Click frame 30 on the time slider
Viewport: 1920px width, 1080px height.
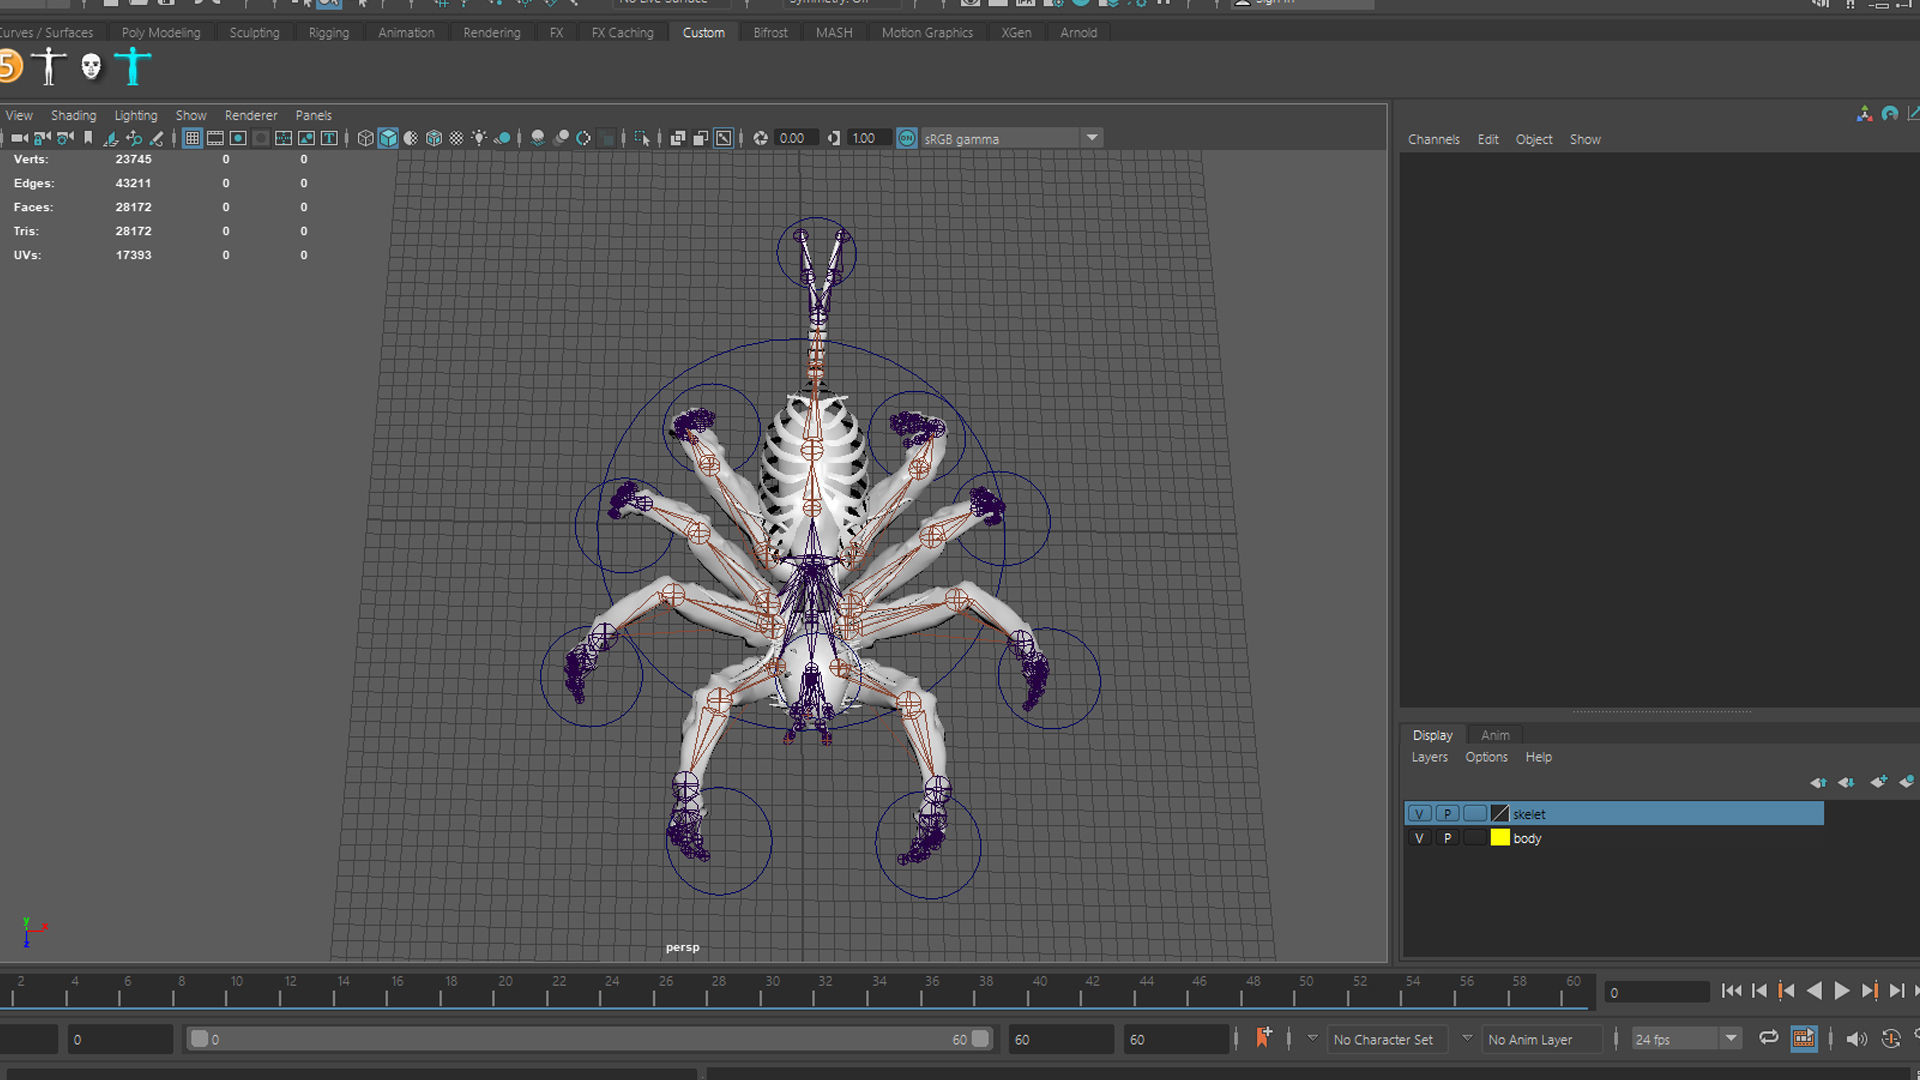pos(772,990)
